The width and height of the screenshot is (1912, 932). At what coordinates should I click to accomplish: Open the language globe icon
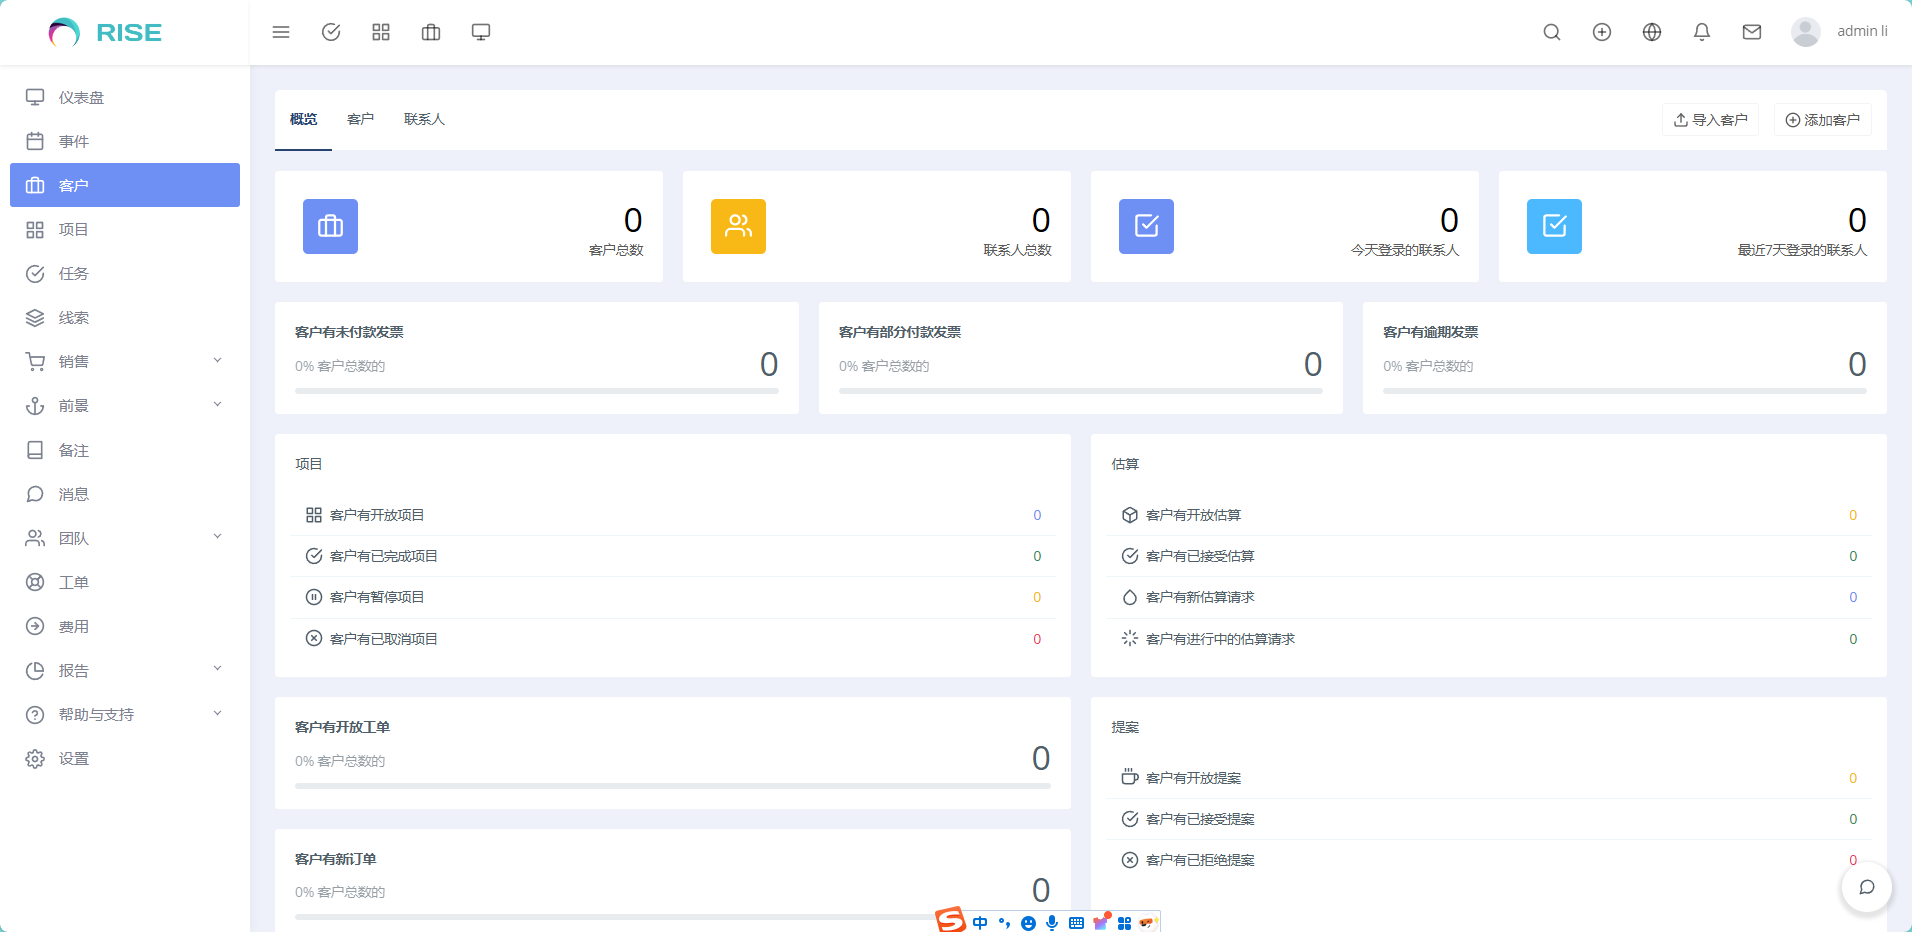[x=1652, y=32]
